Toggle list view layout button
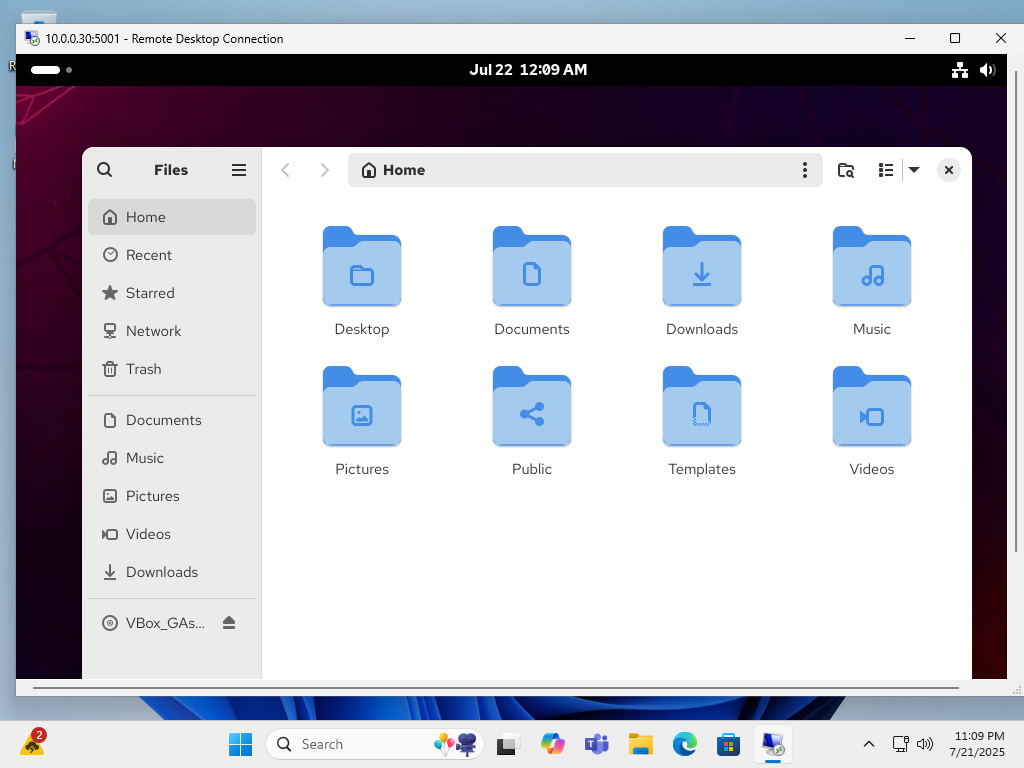 (885, 170)
